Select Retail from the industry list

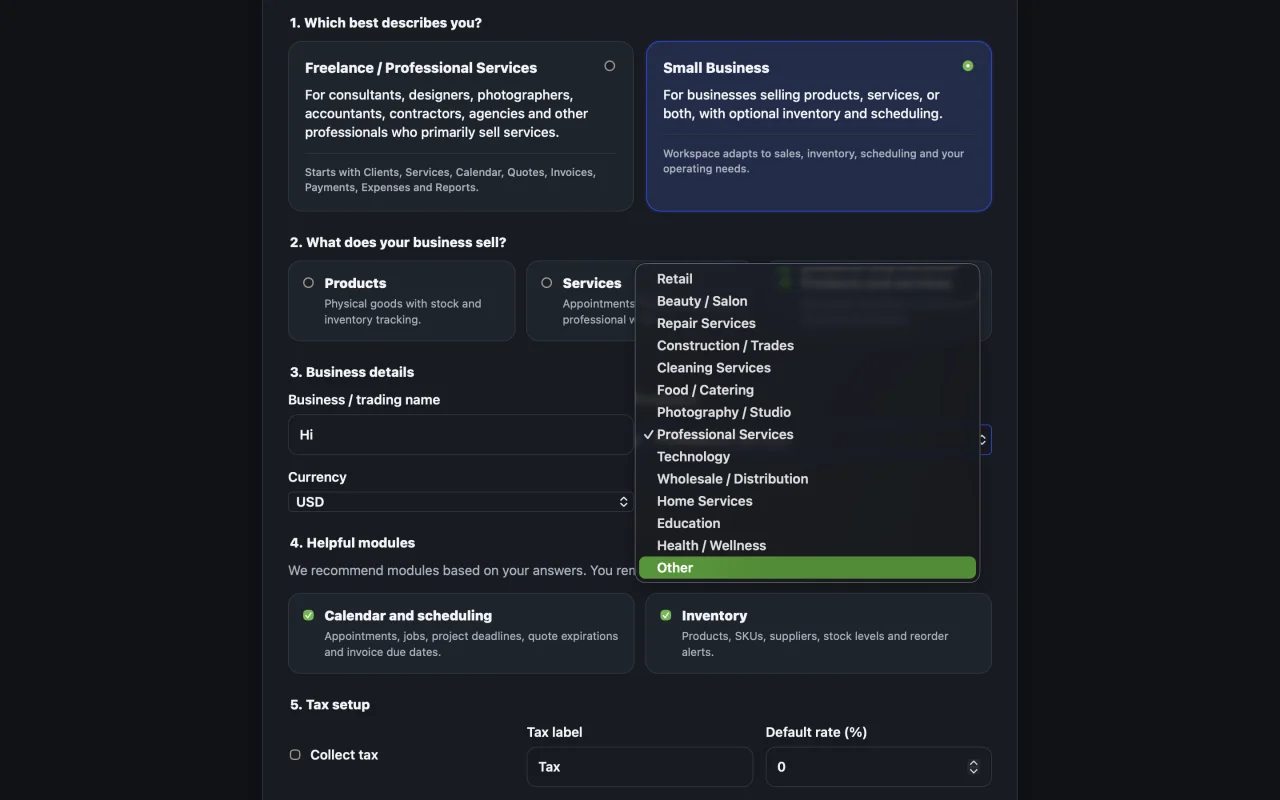(807, 279)
